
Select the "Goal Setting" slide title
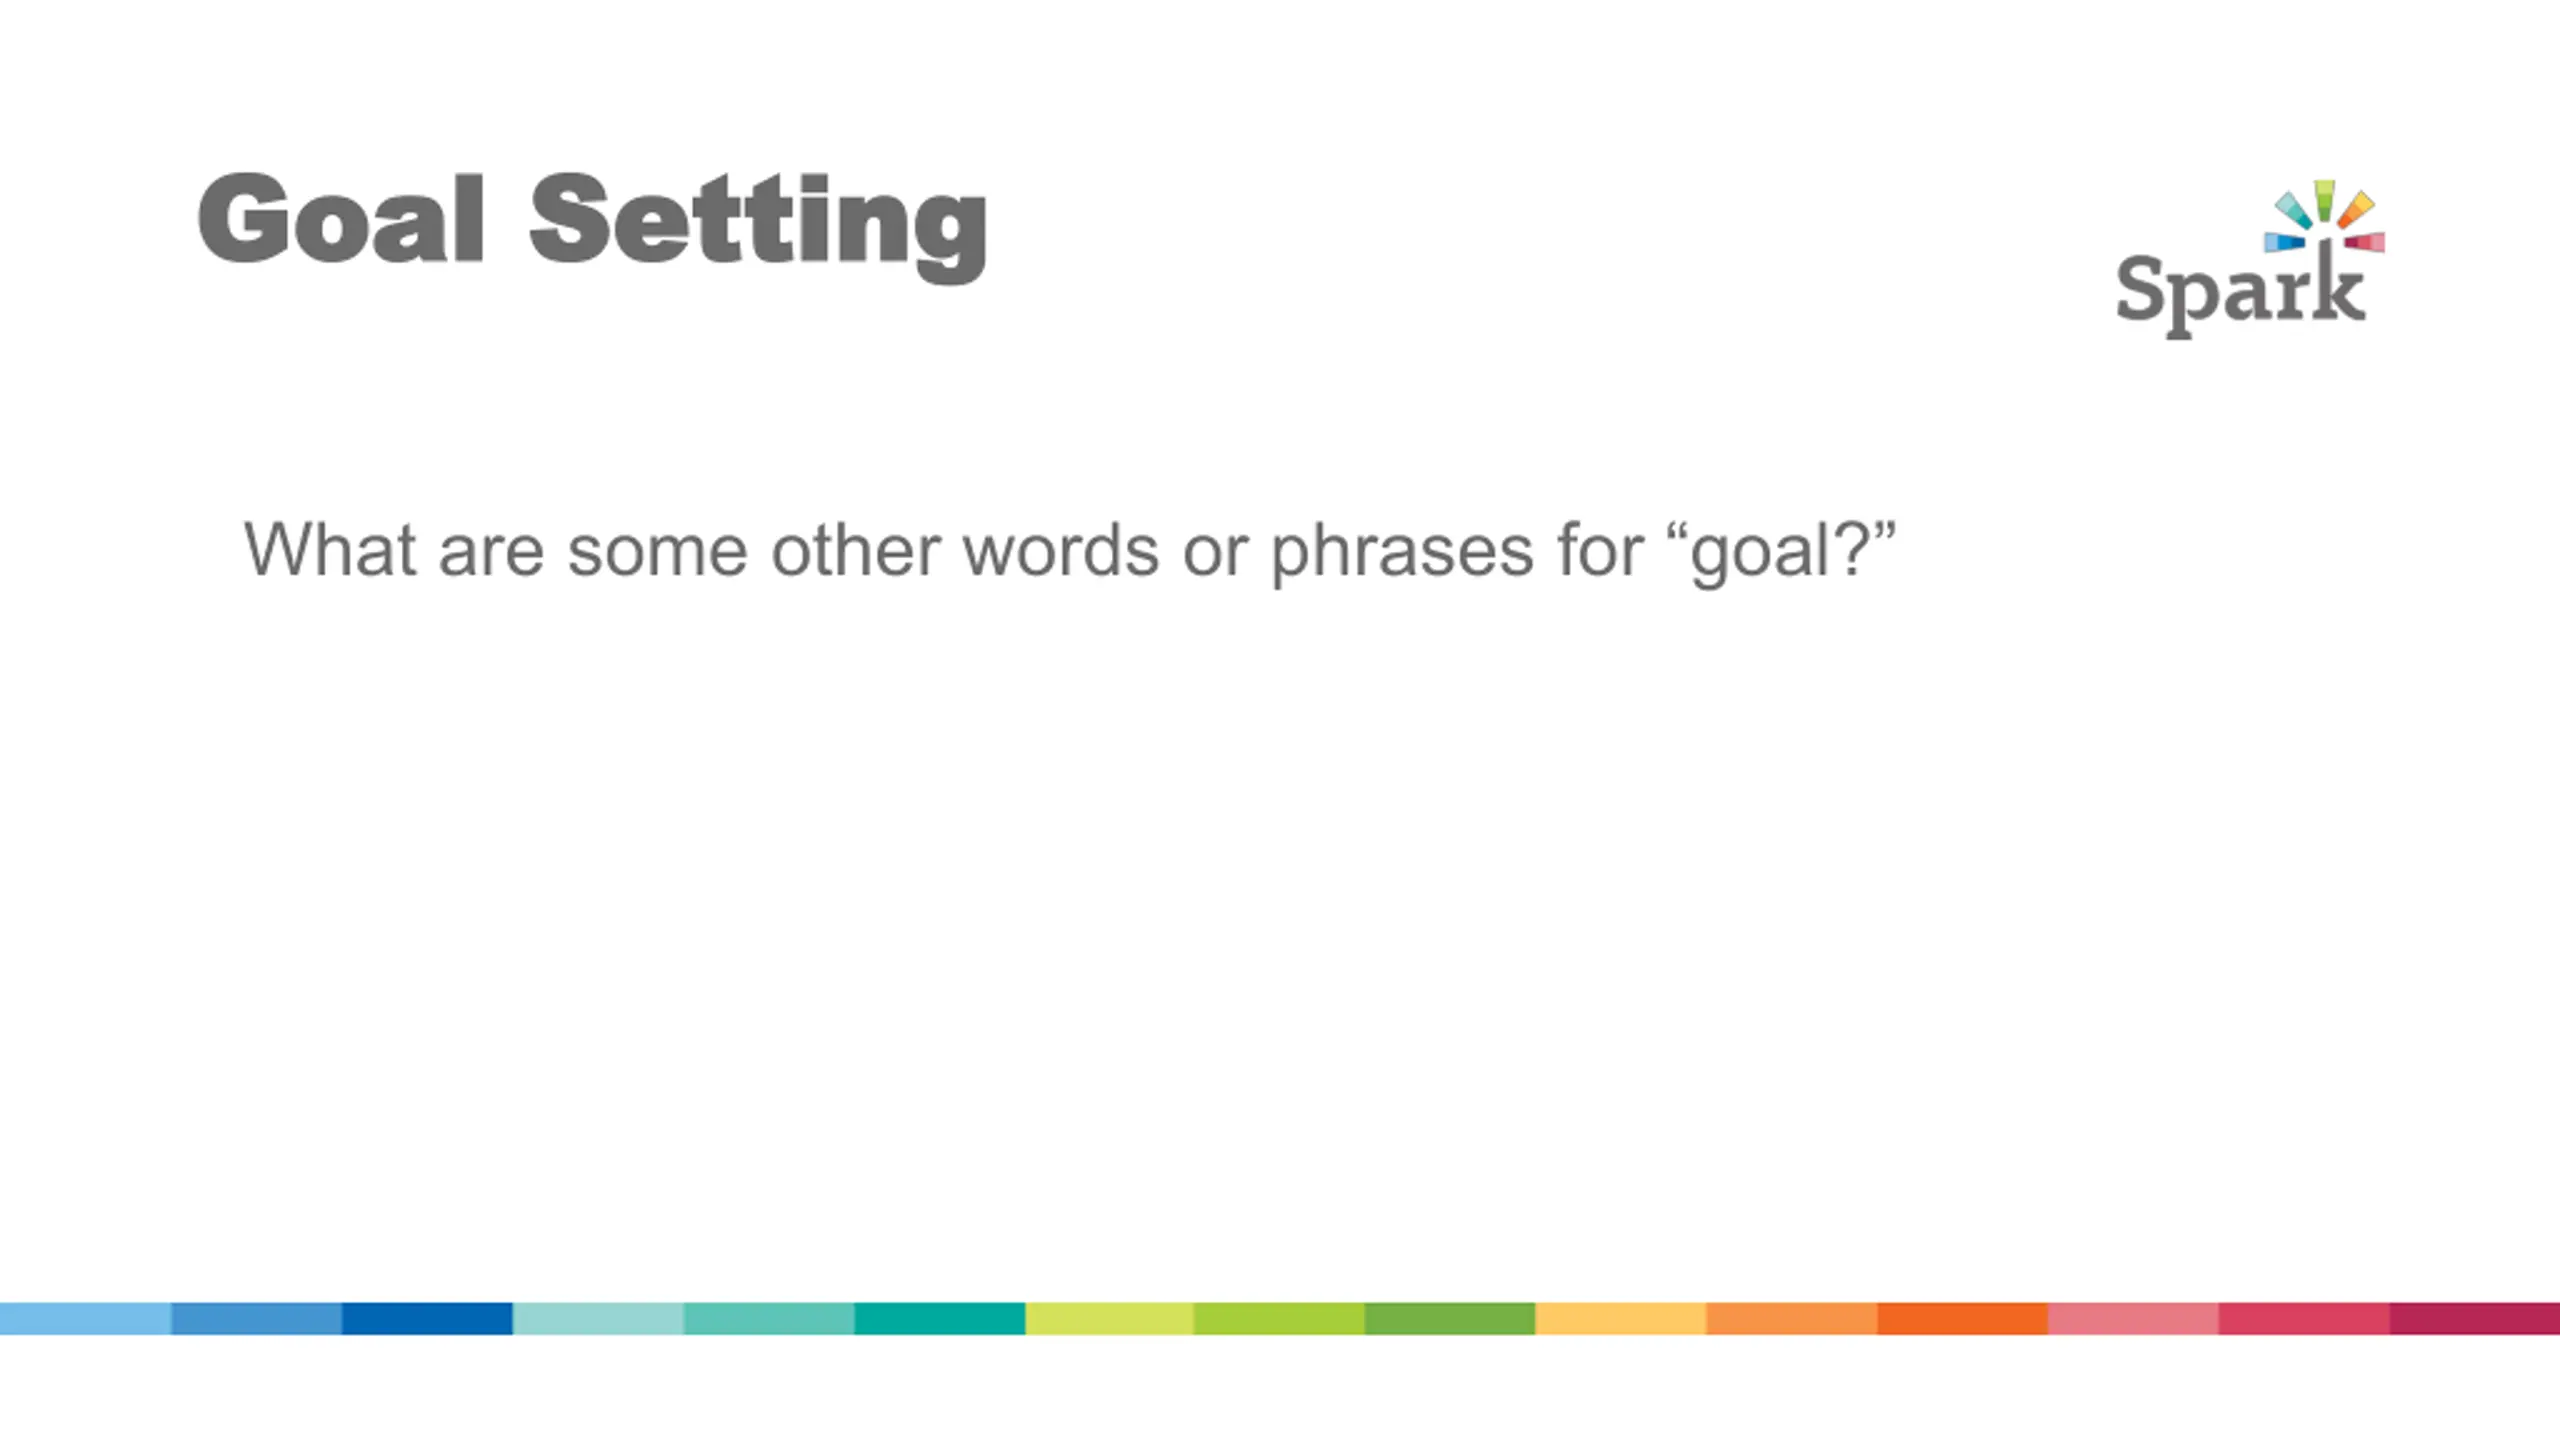tap(592, 220)
